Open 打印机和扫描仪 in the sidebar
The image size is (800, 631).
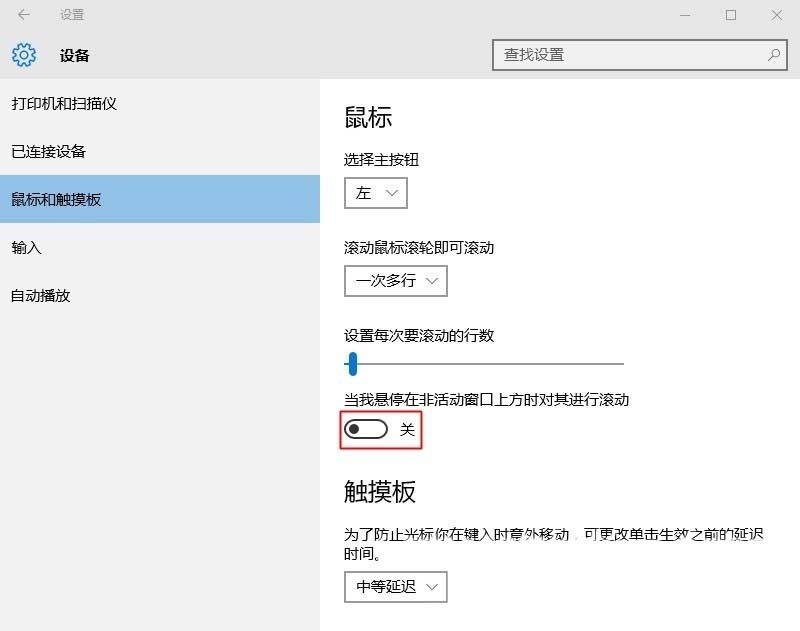point(64,104)
